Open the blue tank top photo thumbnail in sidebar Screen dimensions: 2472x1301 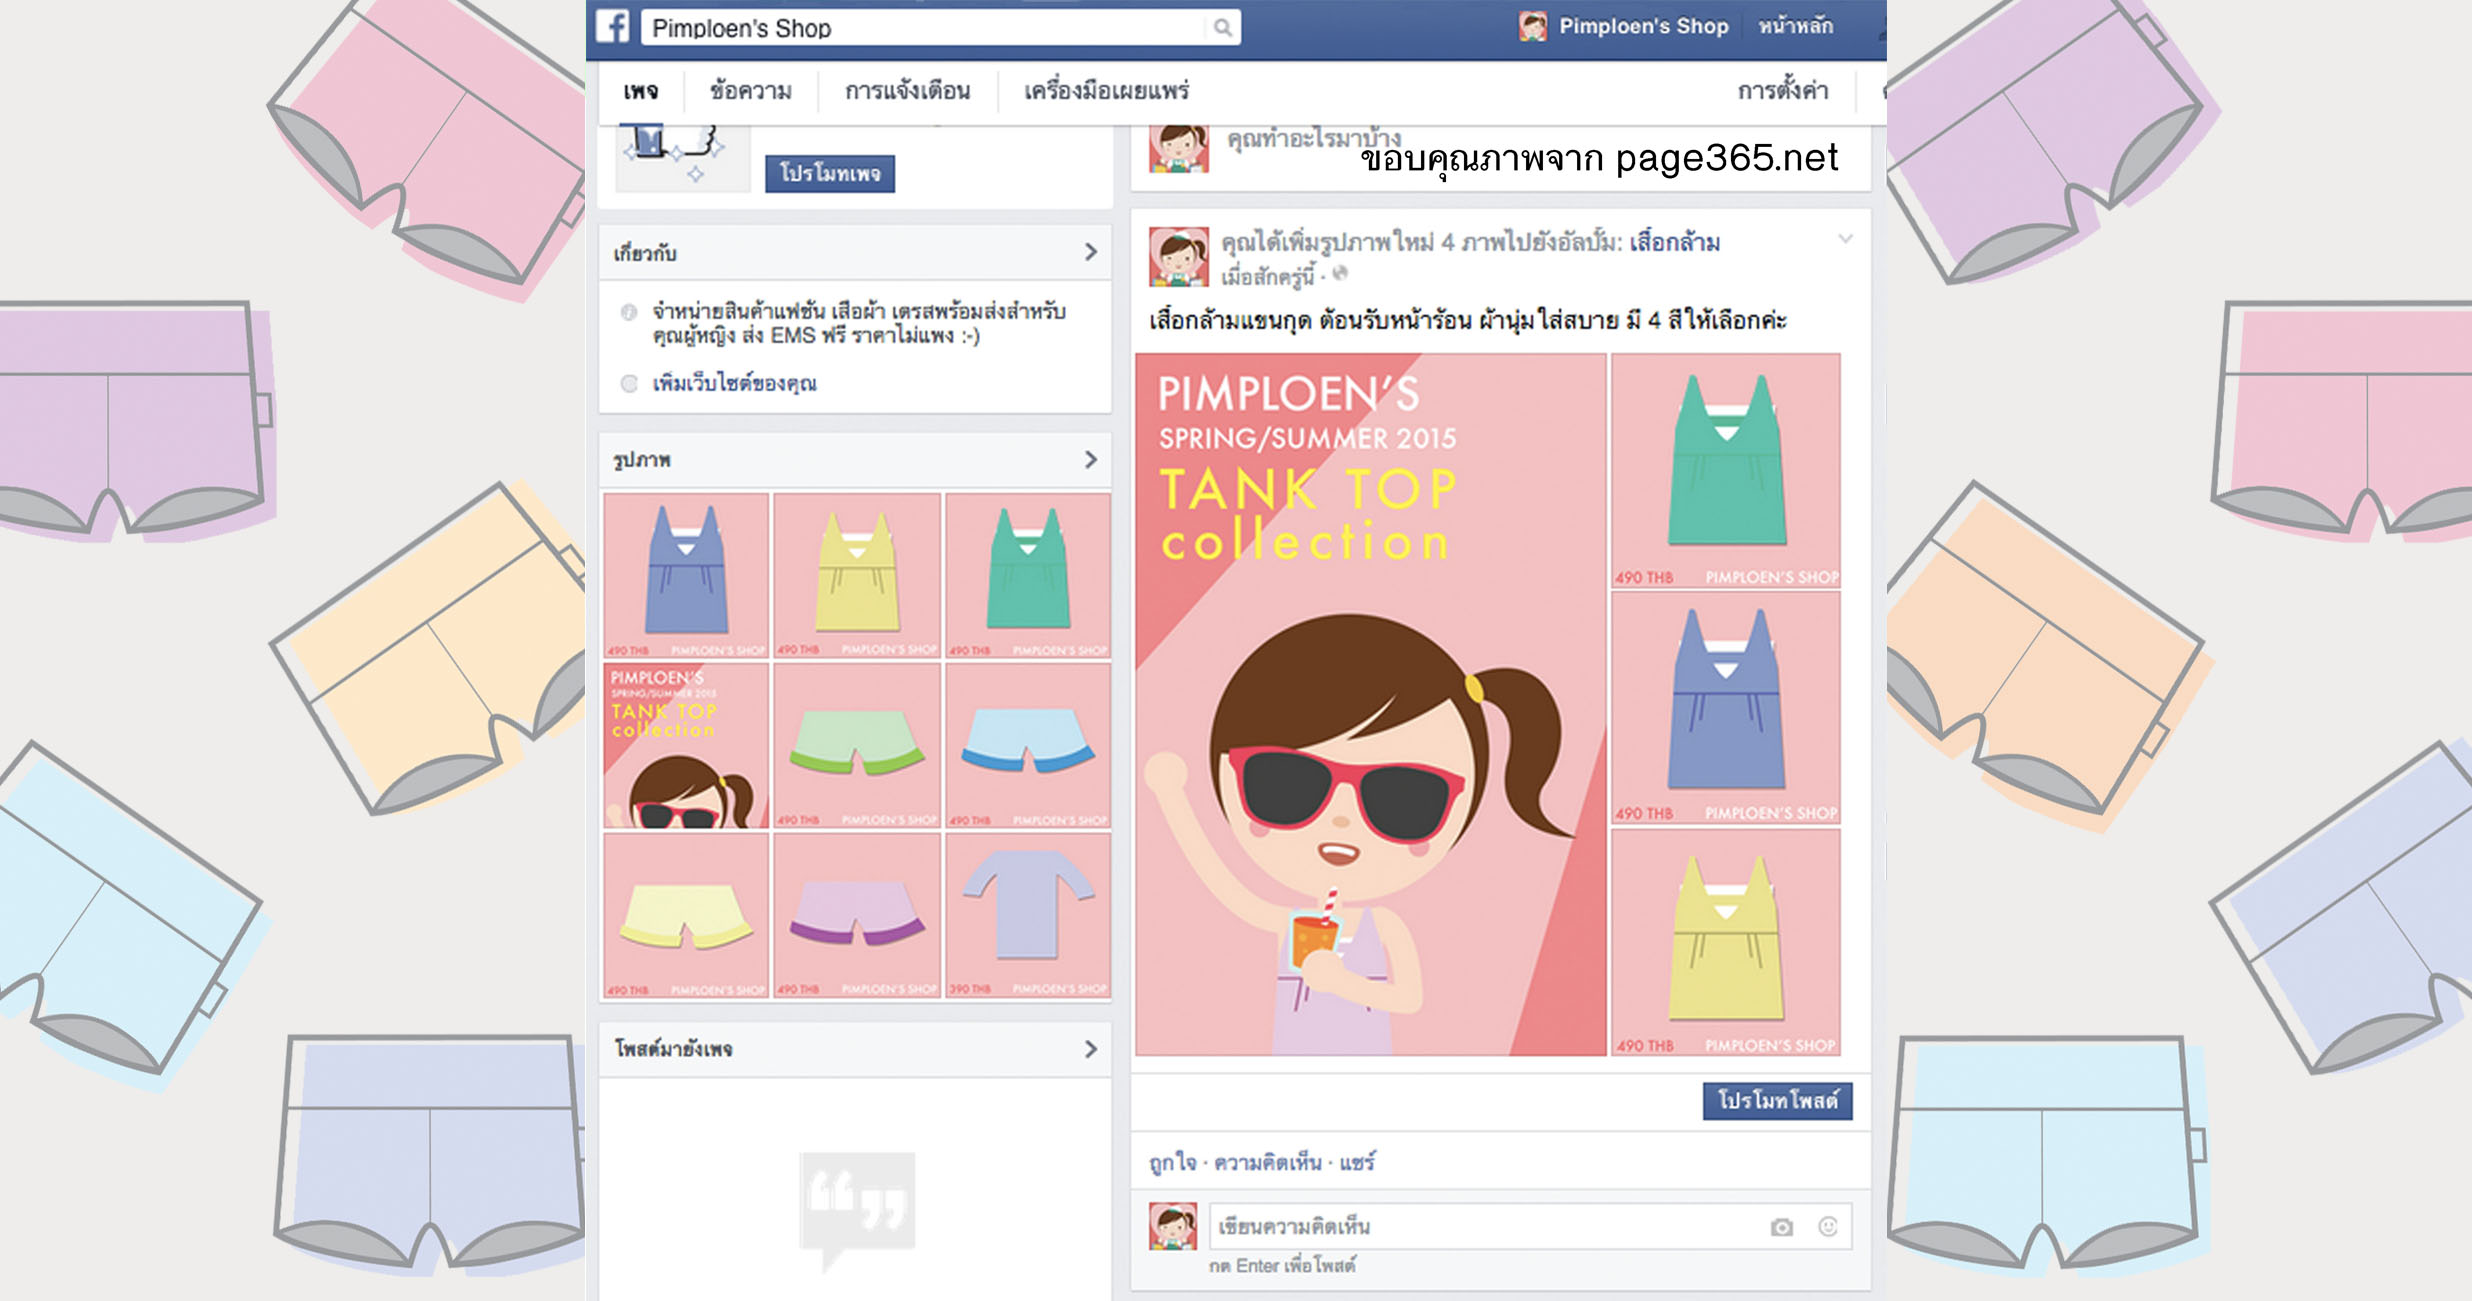pyautogui.click(x=686, y=576)
